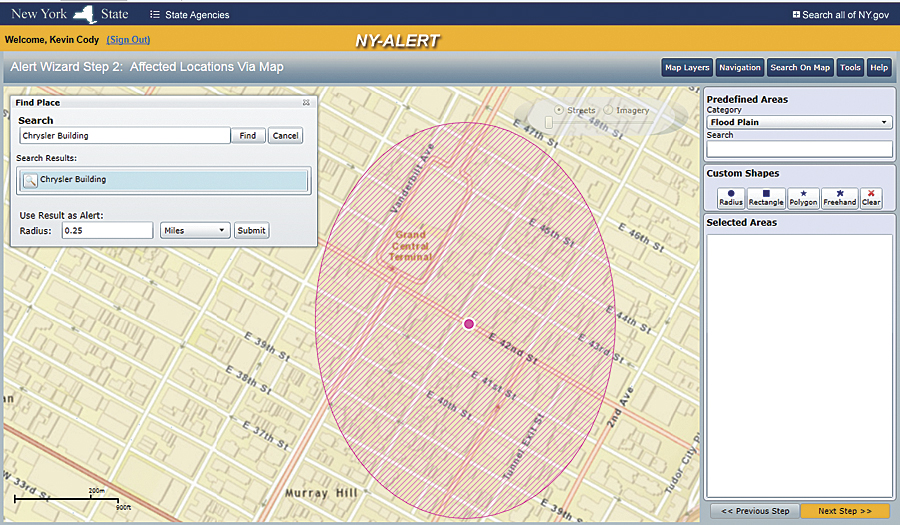
Task: Click the E 42nd St map label
Action: 513,348
